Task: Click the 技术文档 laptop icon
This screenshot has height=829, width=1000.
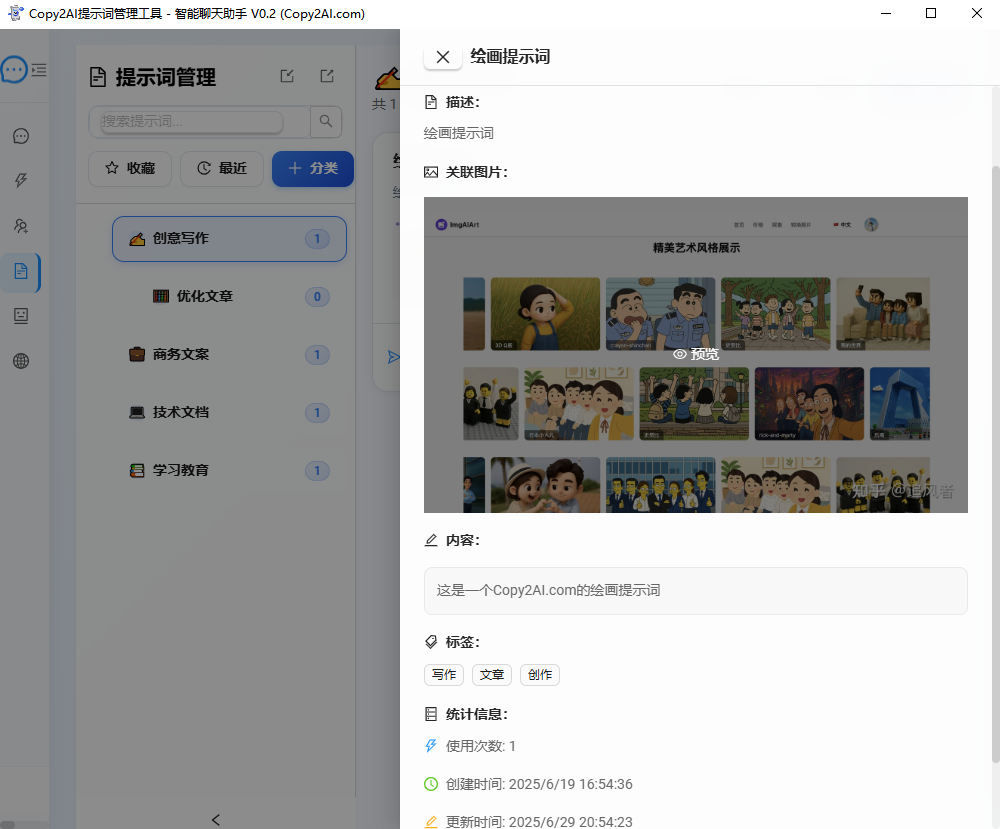Action: [x=137, y=413]
